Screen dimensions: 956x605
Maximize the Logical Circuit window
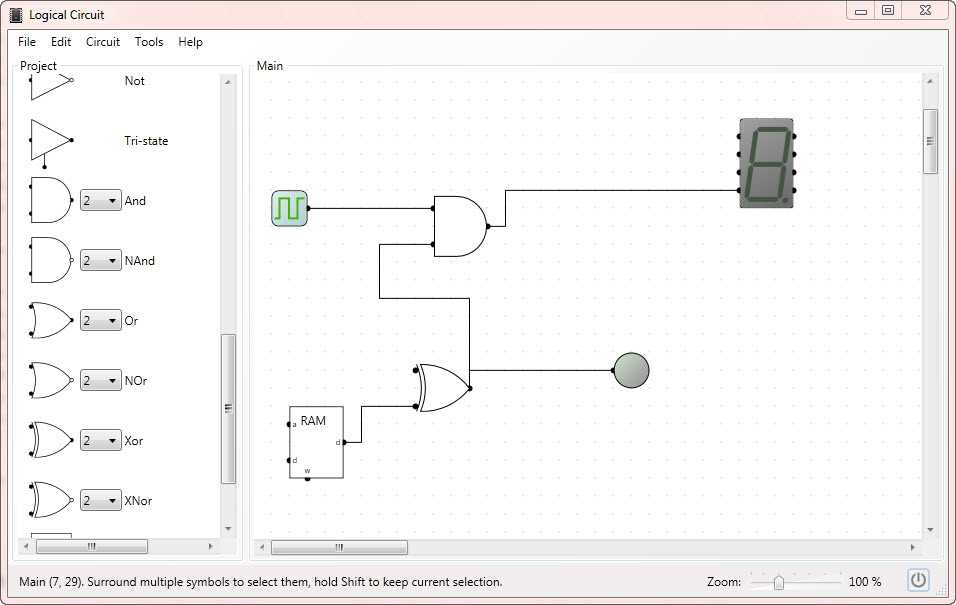tap(888, 10)
